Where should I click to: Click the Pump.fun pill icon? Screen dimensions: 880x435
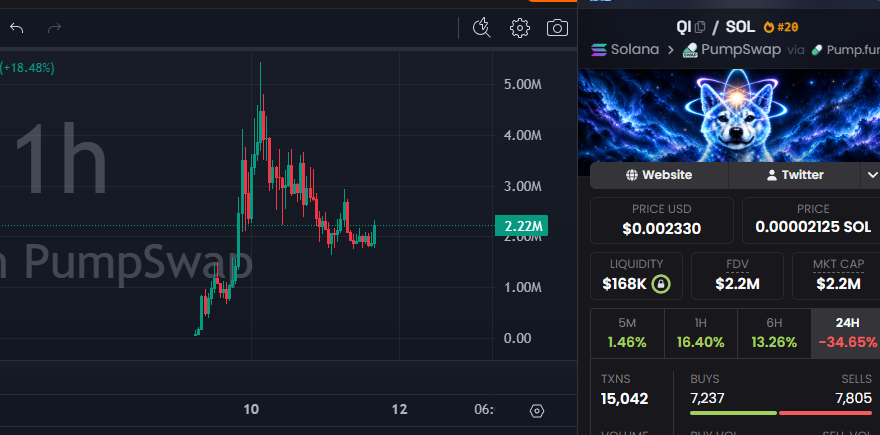point(817,50)
